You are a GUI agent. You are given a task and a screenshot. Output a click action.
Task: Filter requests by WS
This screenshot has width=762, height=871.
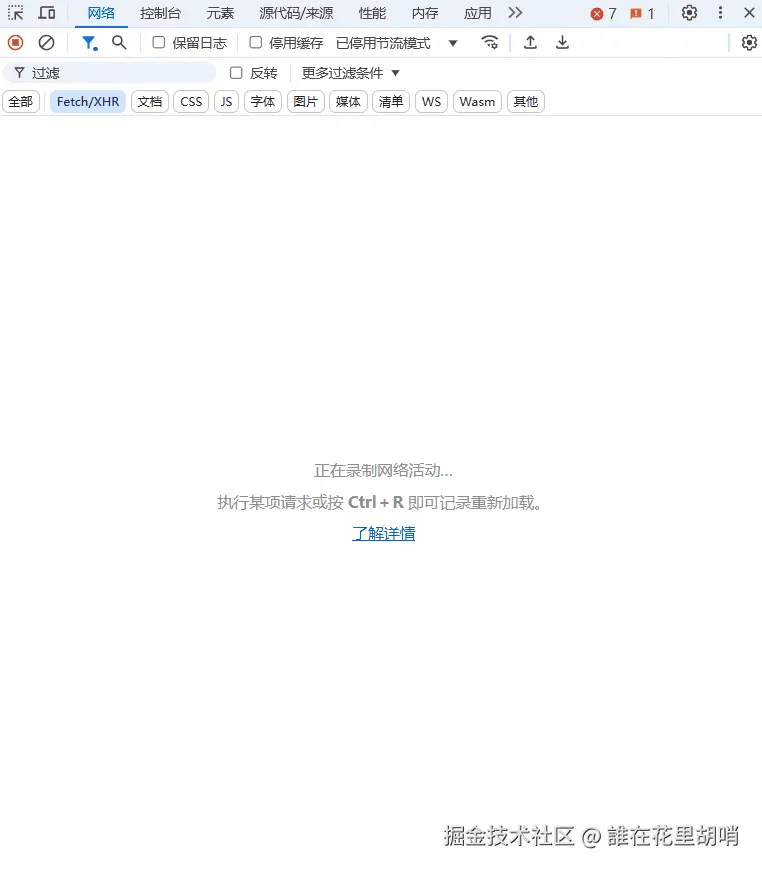432,102
